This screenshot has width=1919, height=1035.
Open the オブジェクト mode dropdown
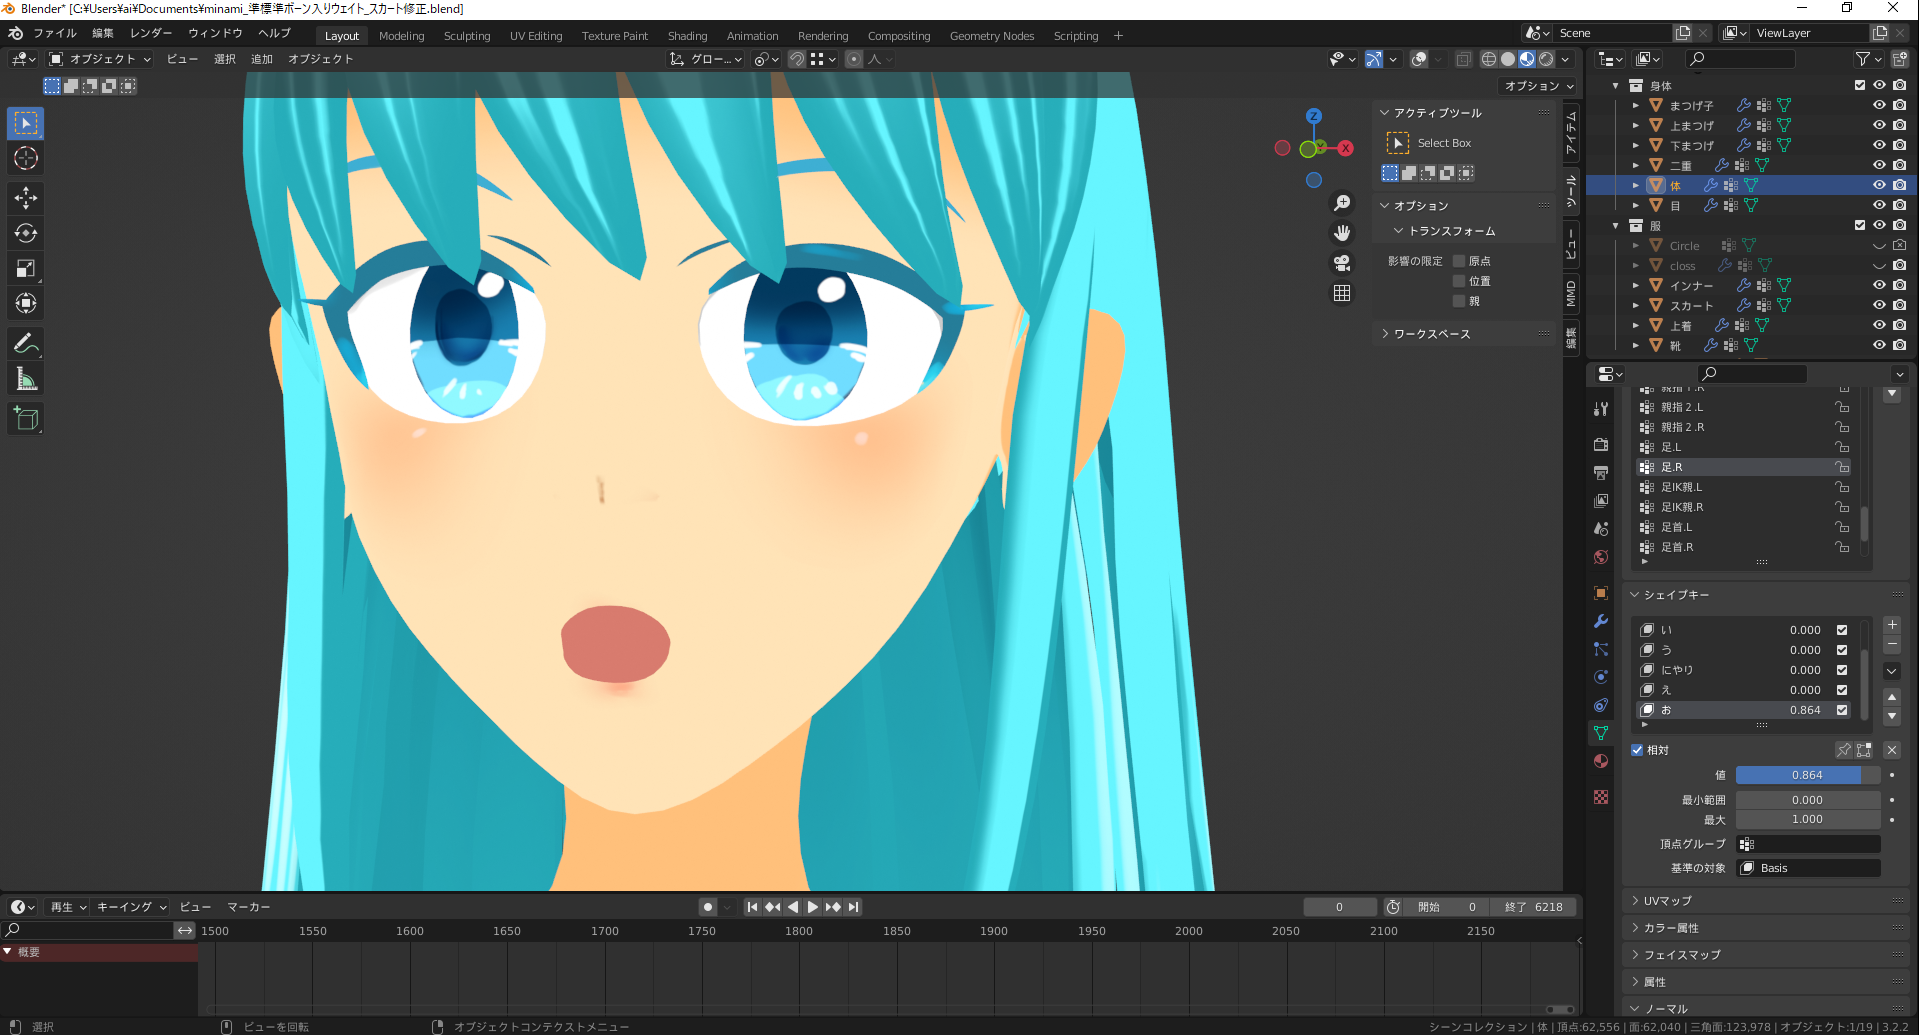click(x=100, y=59)
